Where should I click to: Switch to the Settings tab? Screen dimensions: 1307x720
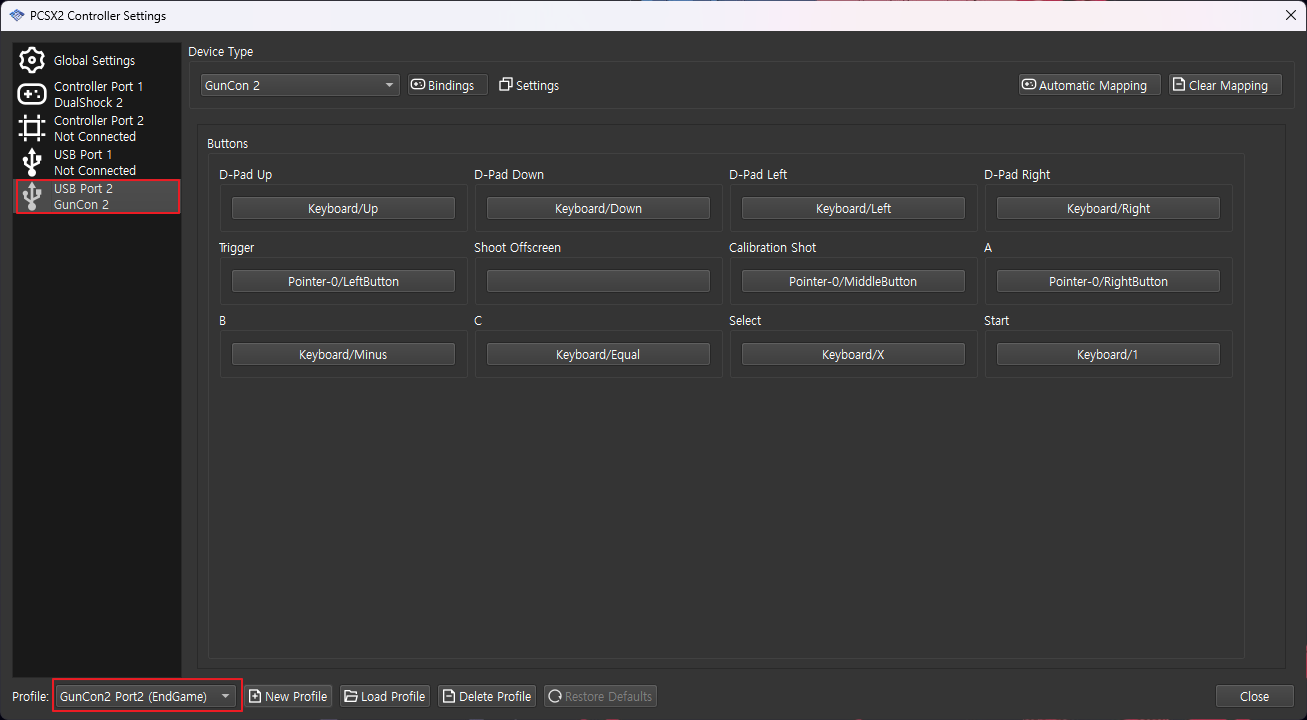click(x=529, y=85)
